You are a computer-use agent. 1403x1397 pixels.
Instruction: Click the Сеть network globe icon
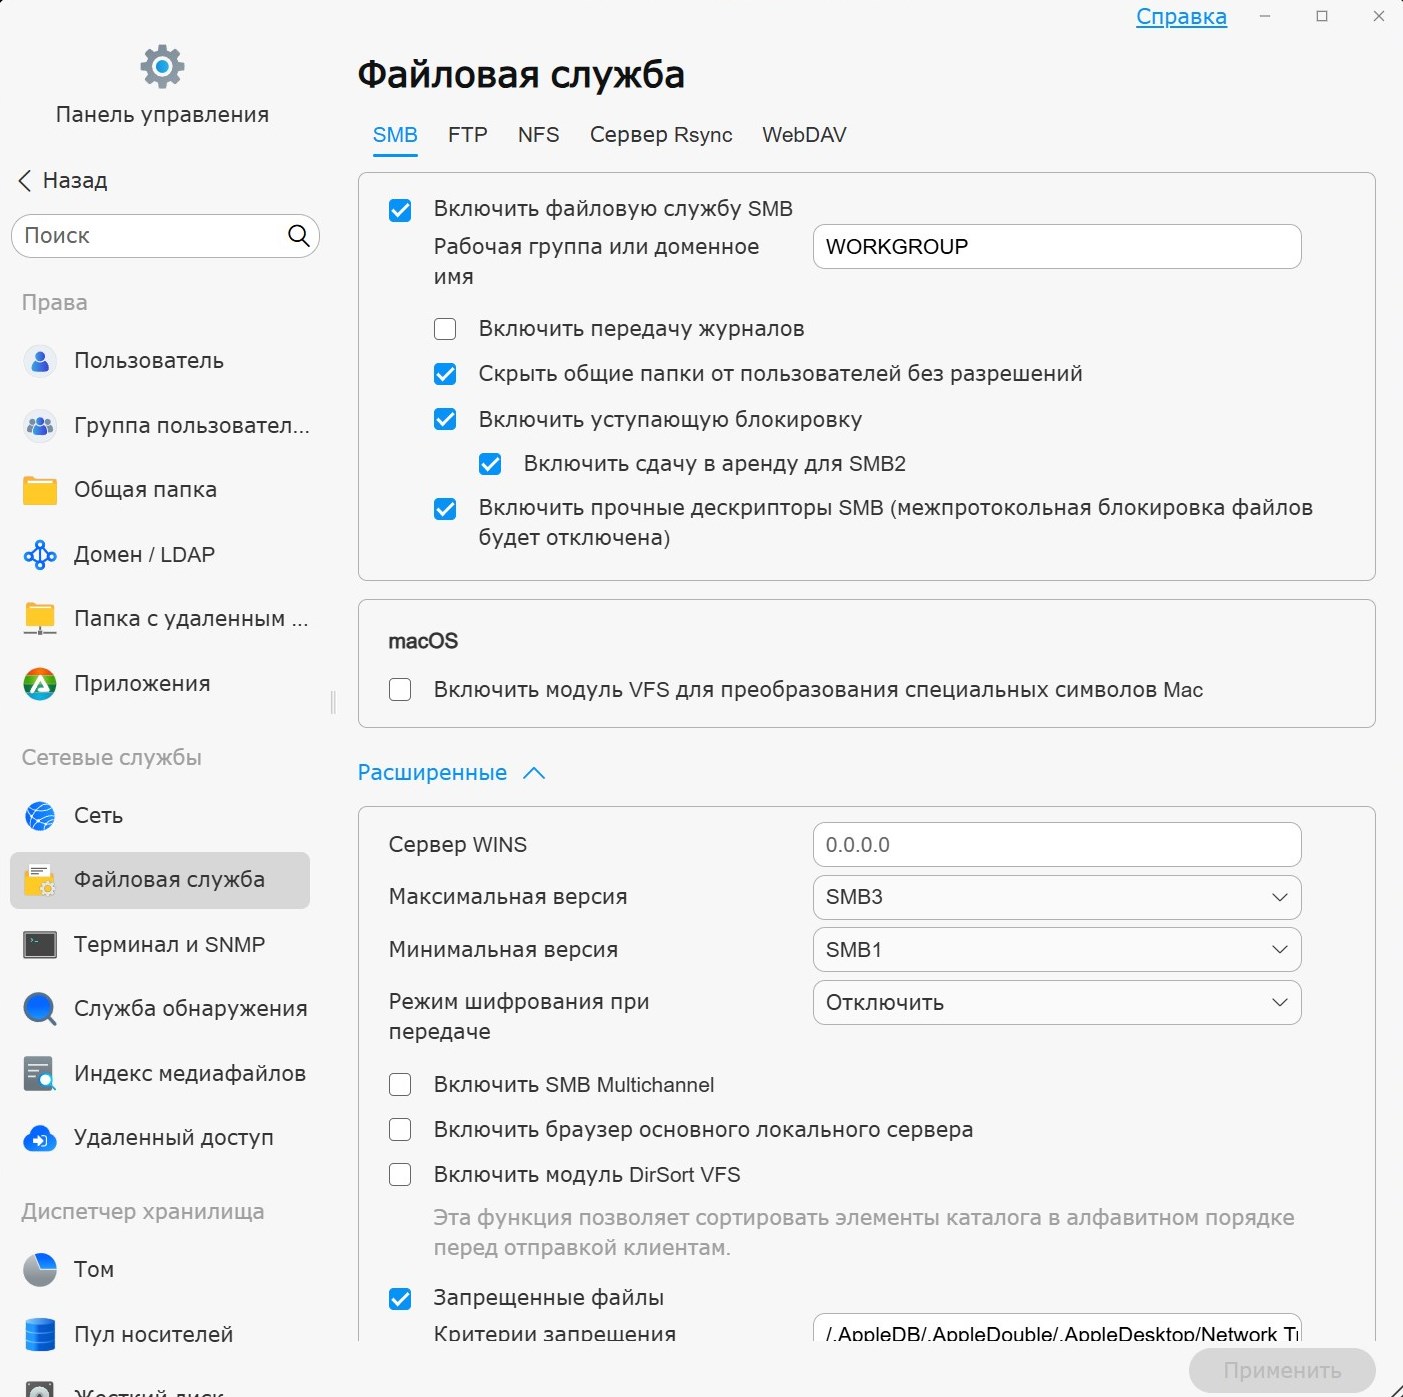coord(40,816)
